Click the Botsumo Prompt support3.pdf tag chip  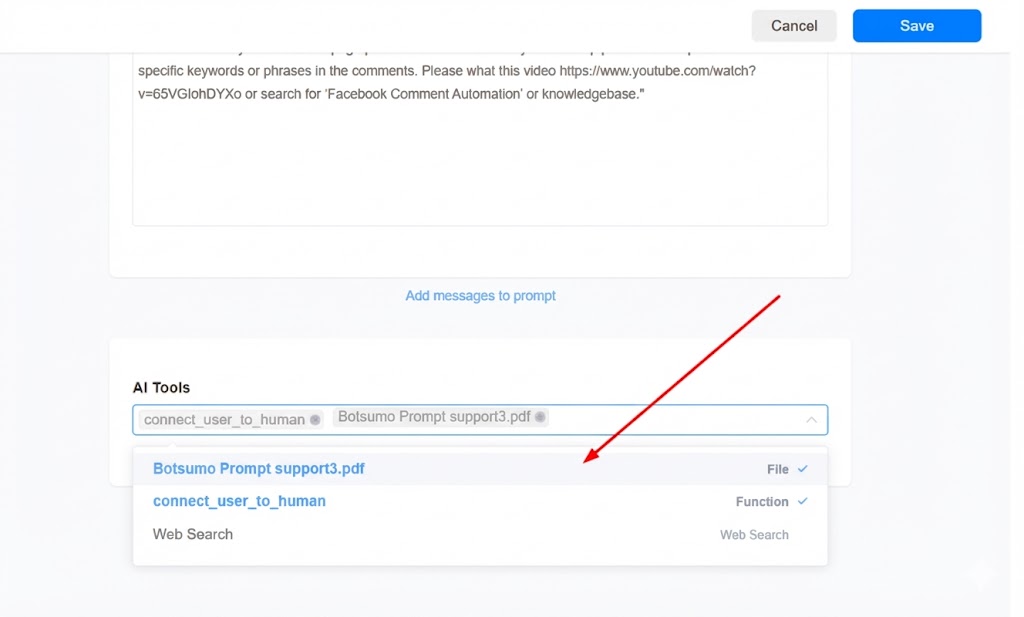434,417
